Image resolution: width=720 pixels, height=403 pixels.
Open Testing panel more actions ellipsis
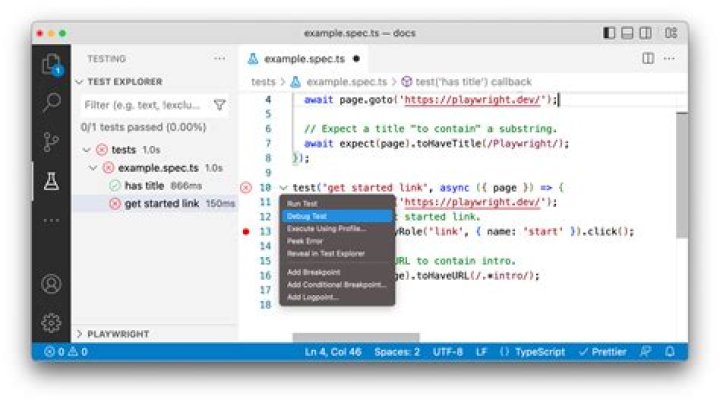219,59
